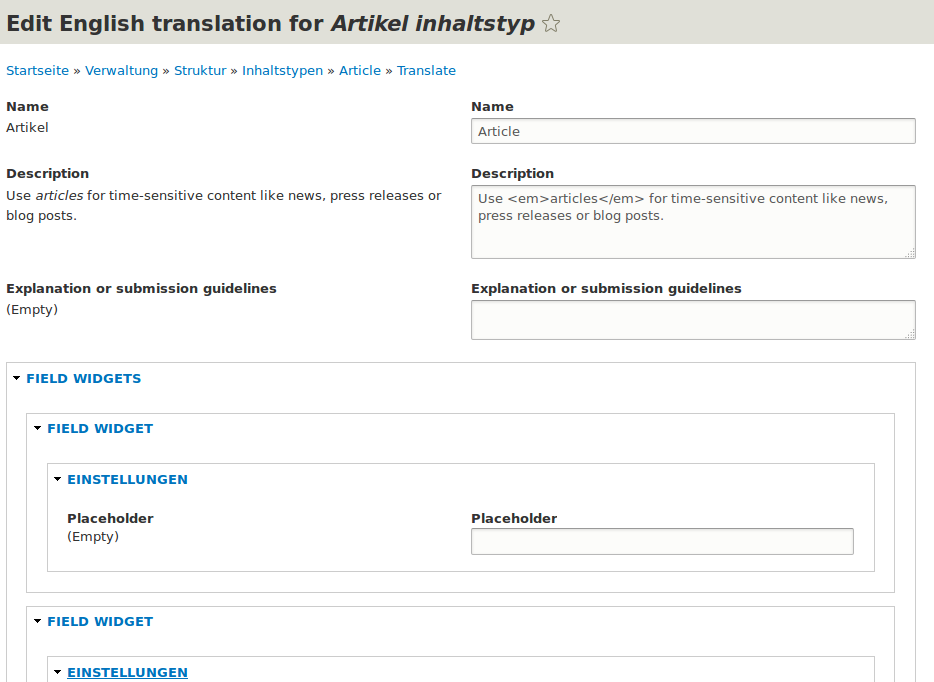Click the empty Explanation or submission guidelines textarea
The width and height of the screenshot is (934, 682).
coord(692,320)
